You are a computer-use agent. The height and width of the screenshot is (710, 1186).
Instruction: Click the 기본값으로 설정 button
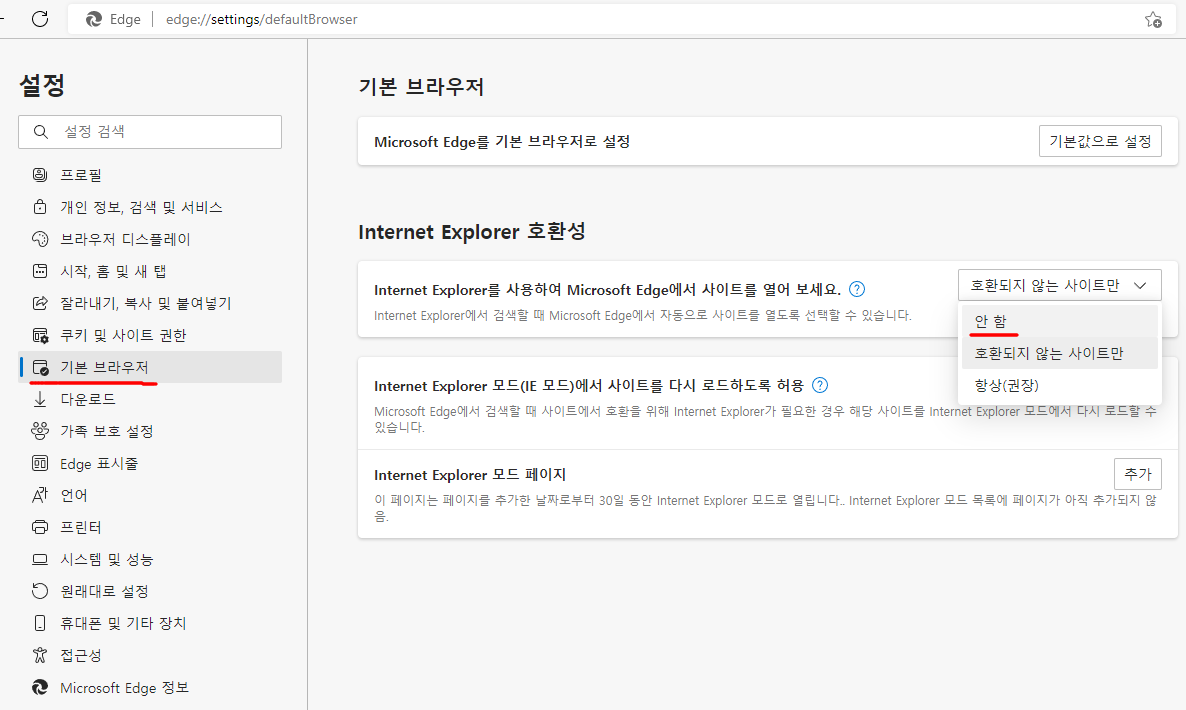1100,141
